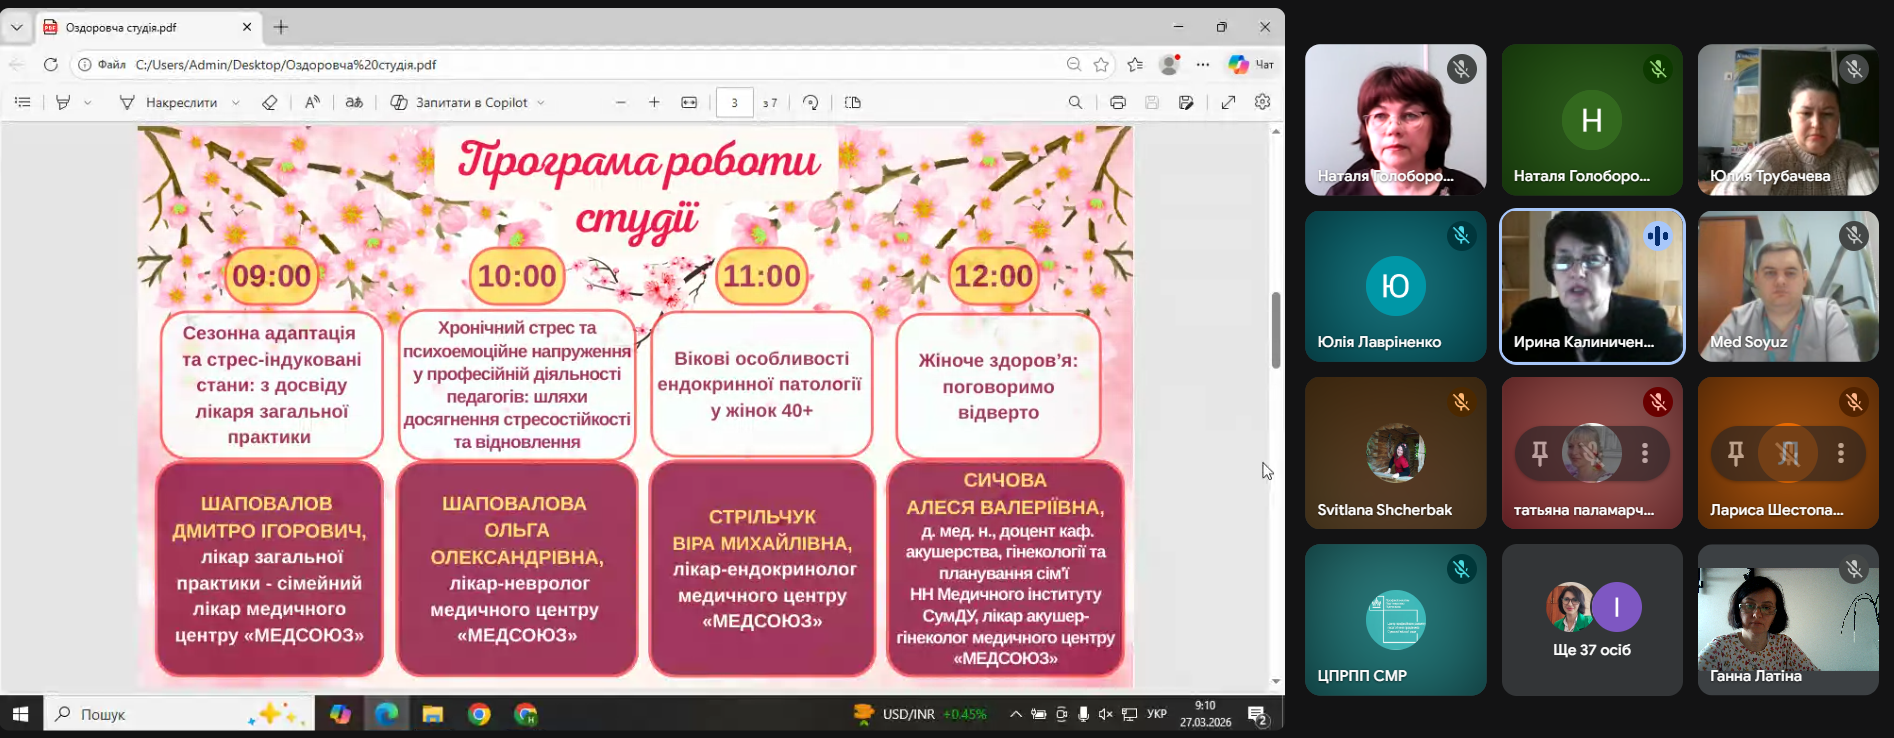The height and width of the screenshot is (738, 1894).
Task: Click the page number input field
Action: coord(734,102)
